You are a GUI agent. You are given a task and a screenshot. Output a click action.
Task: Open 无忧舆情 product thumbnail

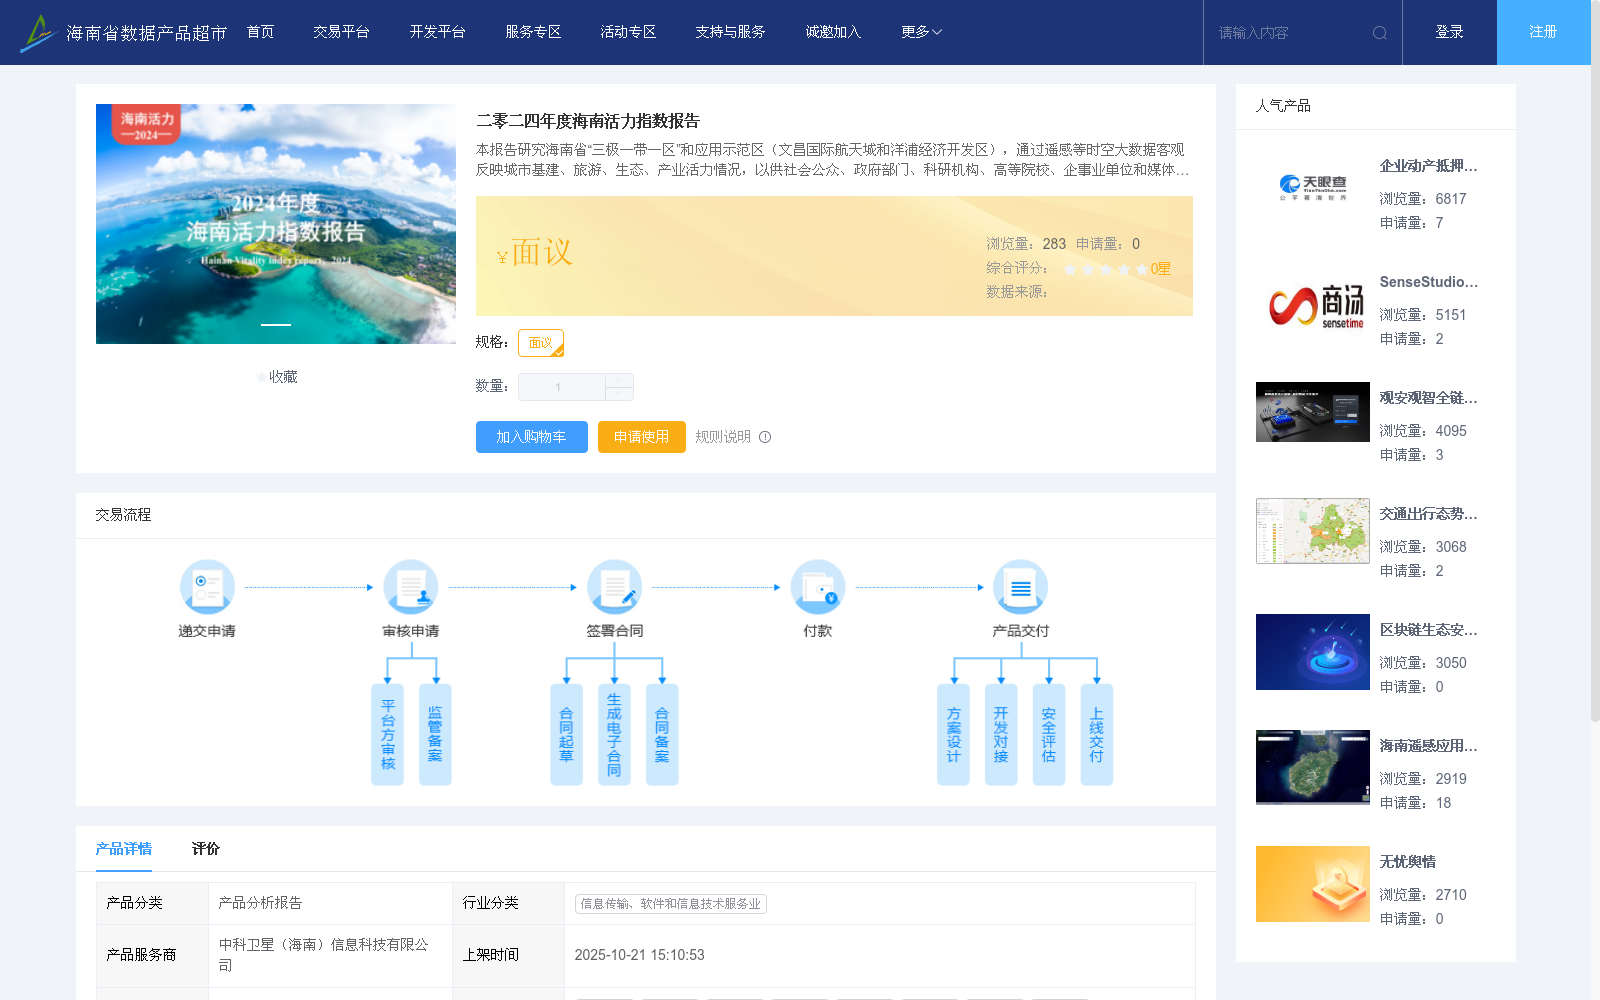coord(1313,884)
